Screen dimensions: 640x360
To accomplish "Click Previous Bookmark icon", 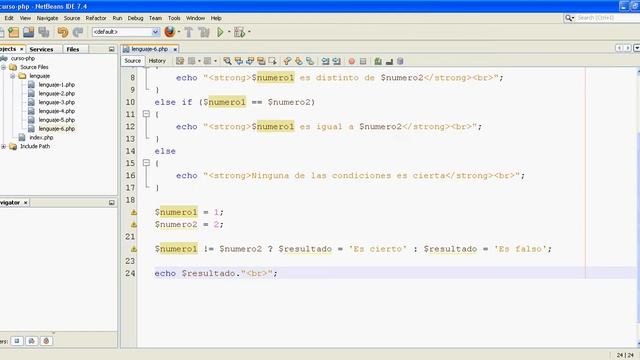I will click(287, 61).
